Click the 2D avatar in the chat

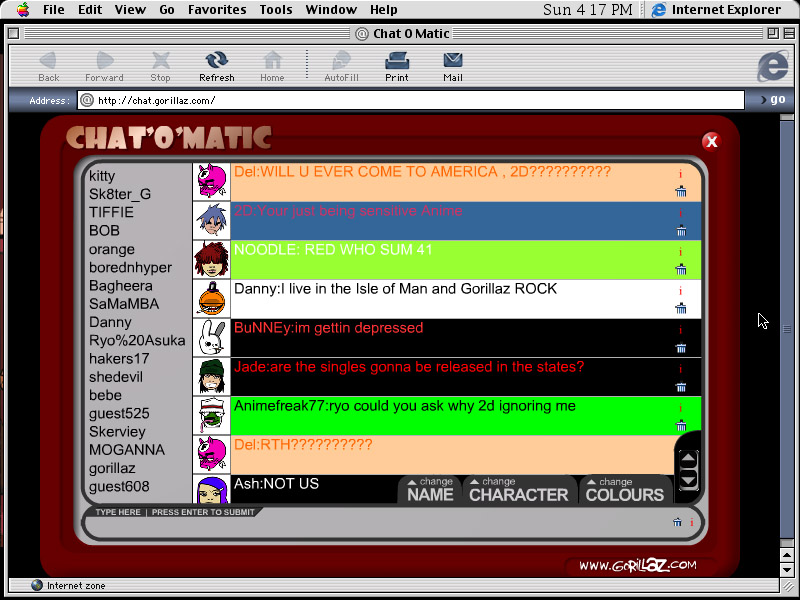[211, 220]
